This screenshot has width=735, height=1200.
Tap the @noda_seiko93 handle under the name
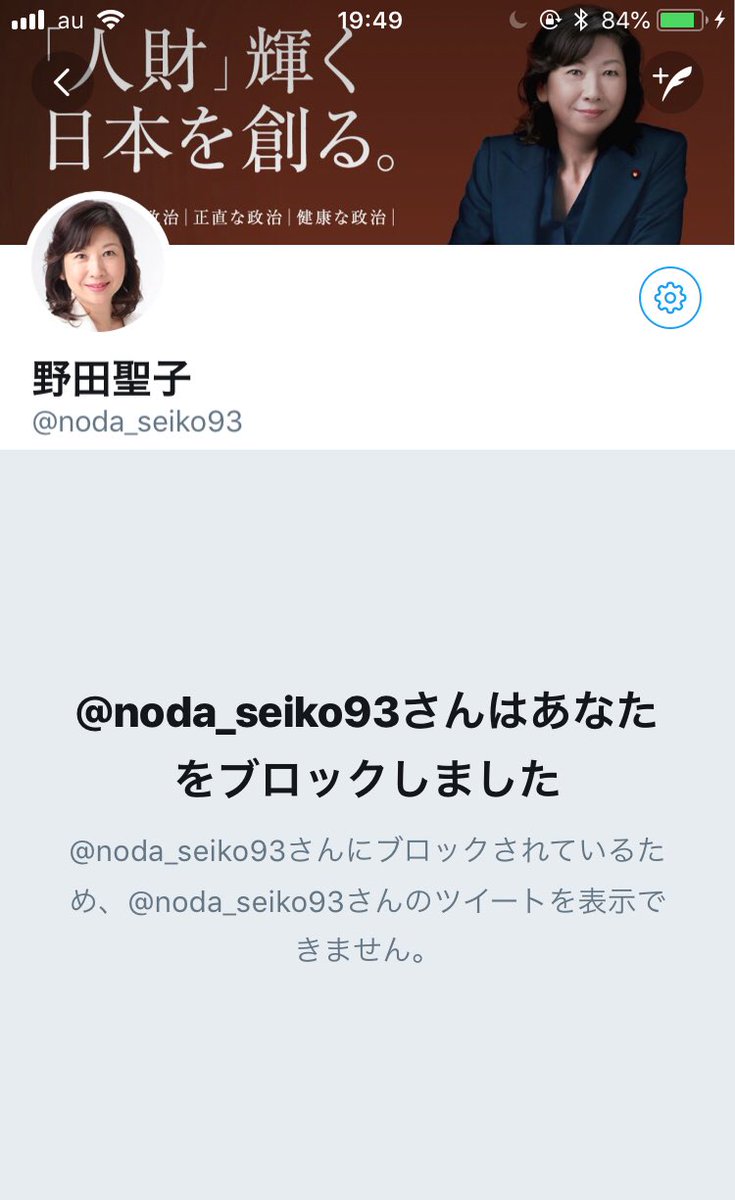point(137,421)
